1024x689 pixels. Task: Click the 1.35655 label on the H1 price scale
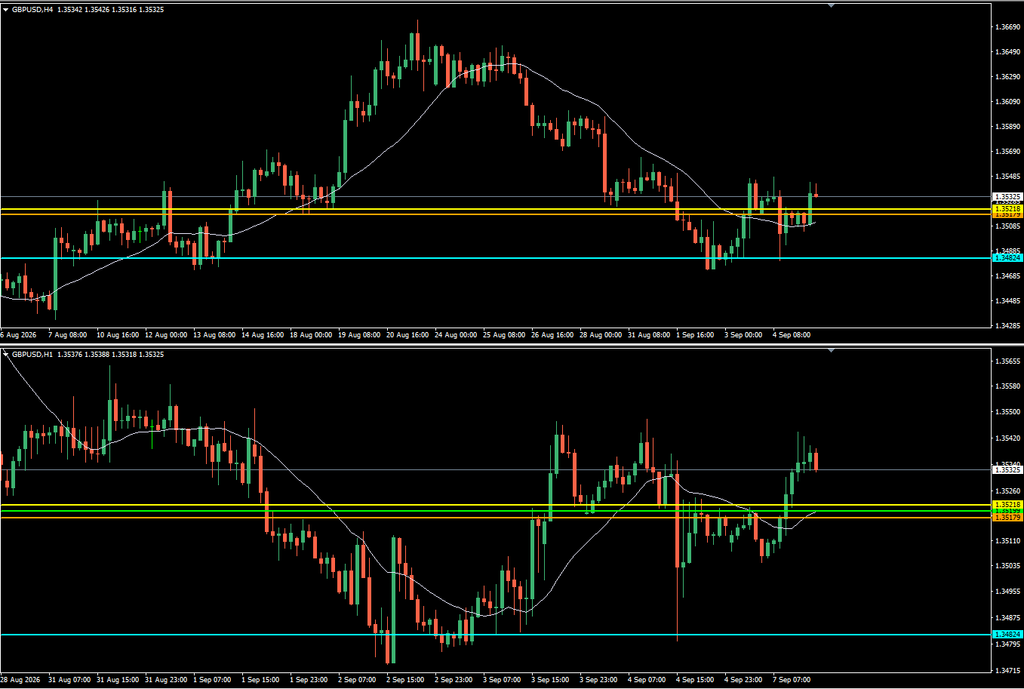click(x=1006, y=361)
